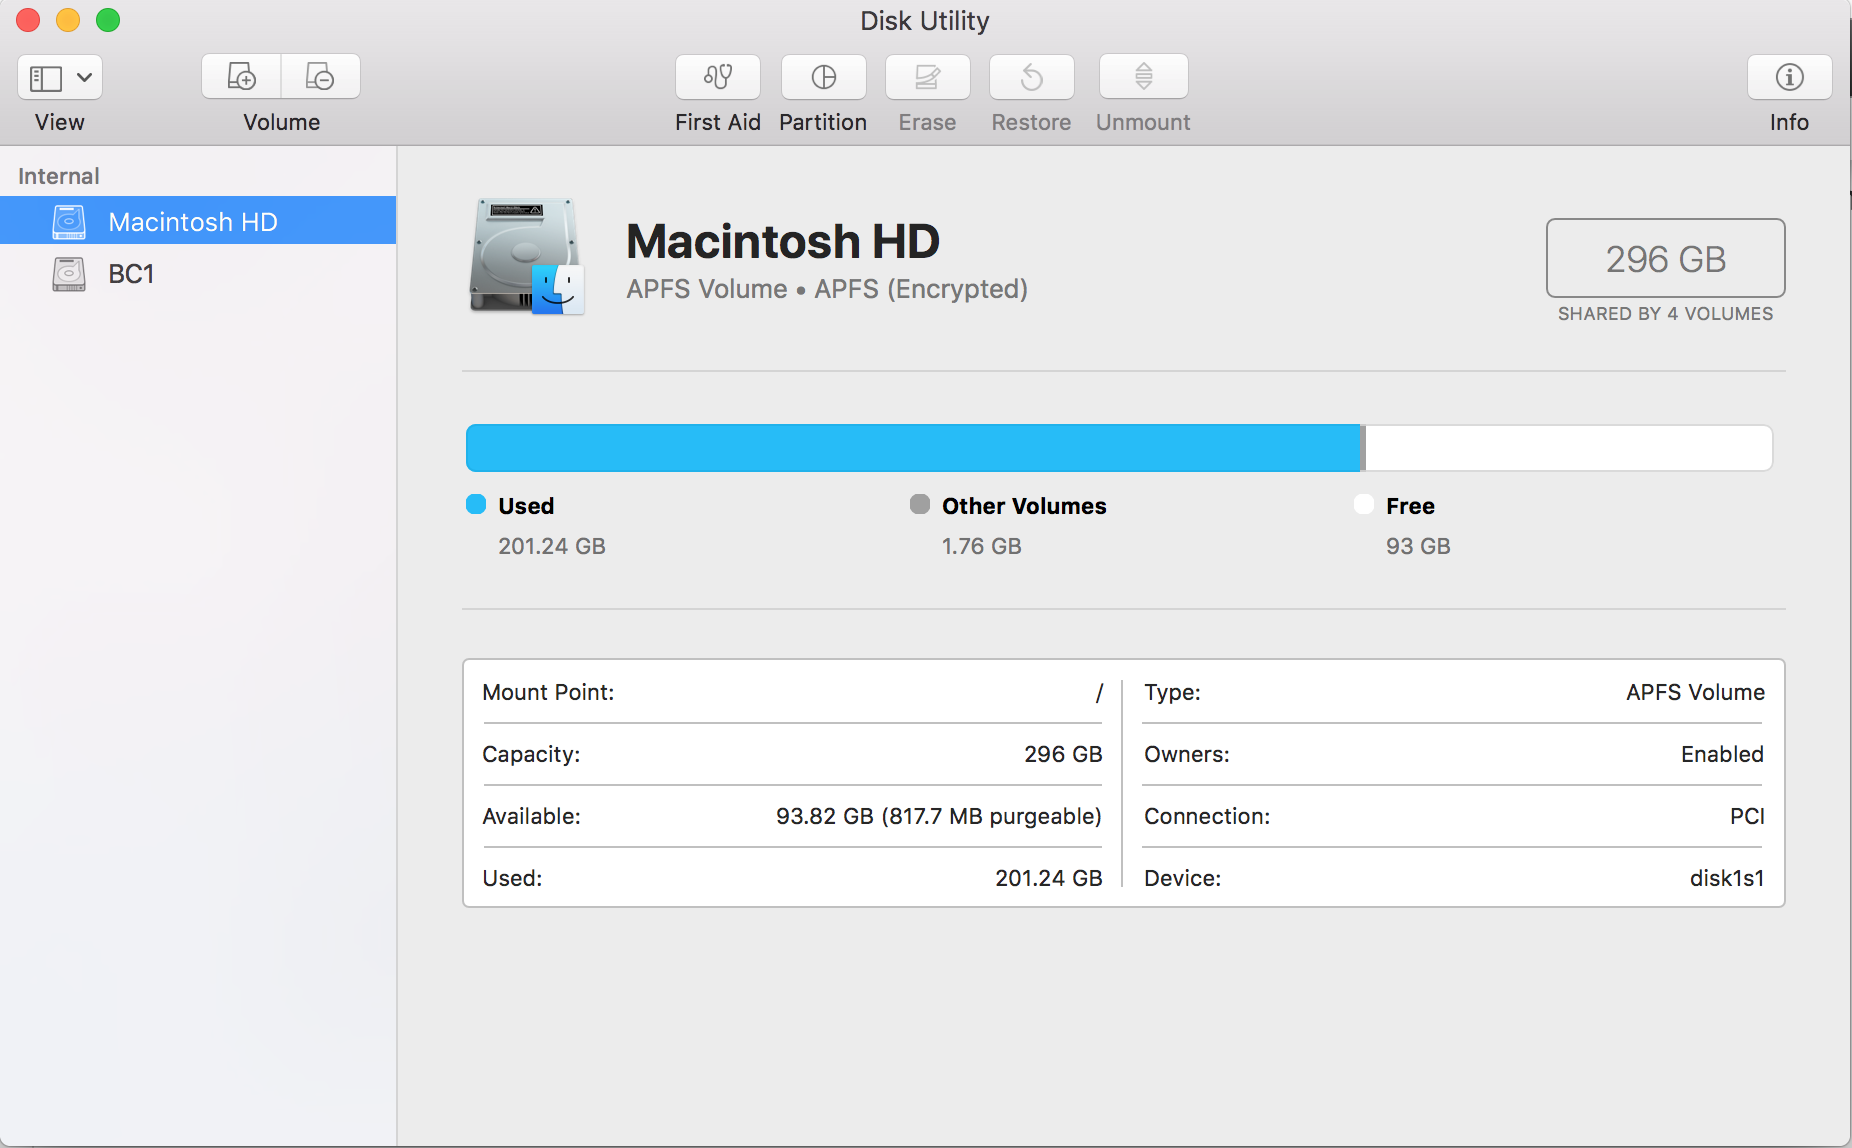This screenshot has width=1852, height=1148.
Task: Click the Restore toolbar icon
Action: [1031, 77]
